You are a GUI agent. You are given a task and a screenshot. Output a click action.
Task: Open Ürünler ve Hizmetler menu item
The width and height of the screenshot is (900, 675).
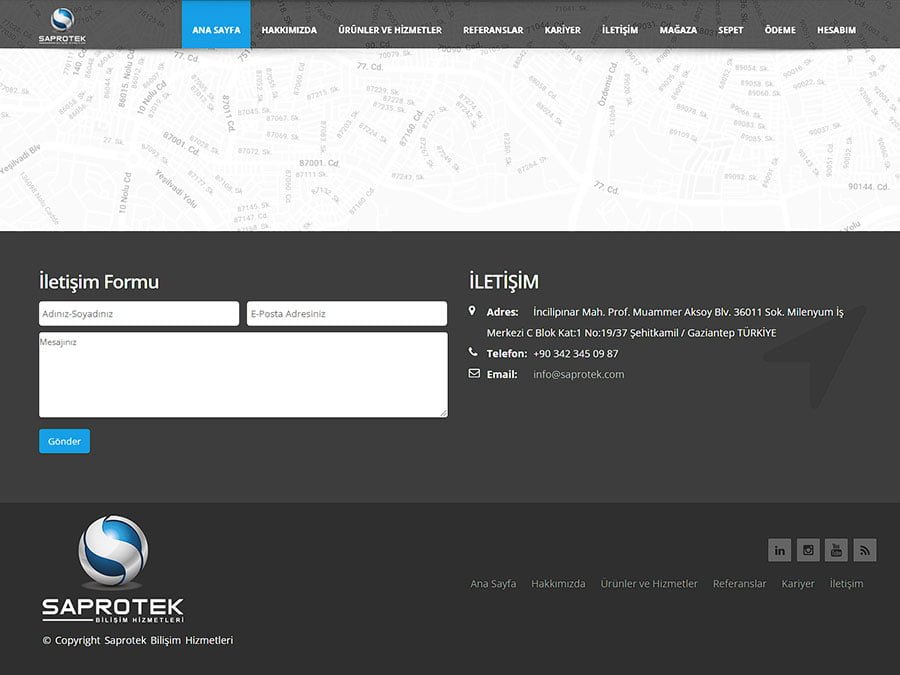[390, 30]
